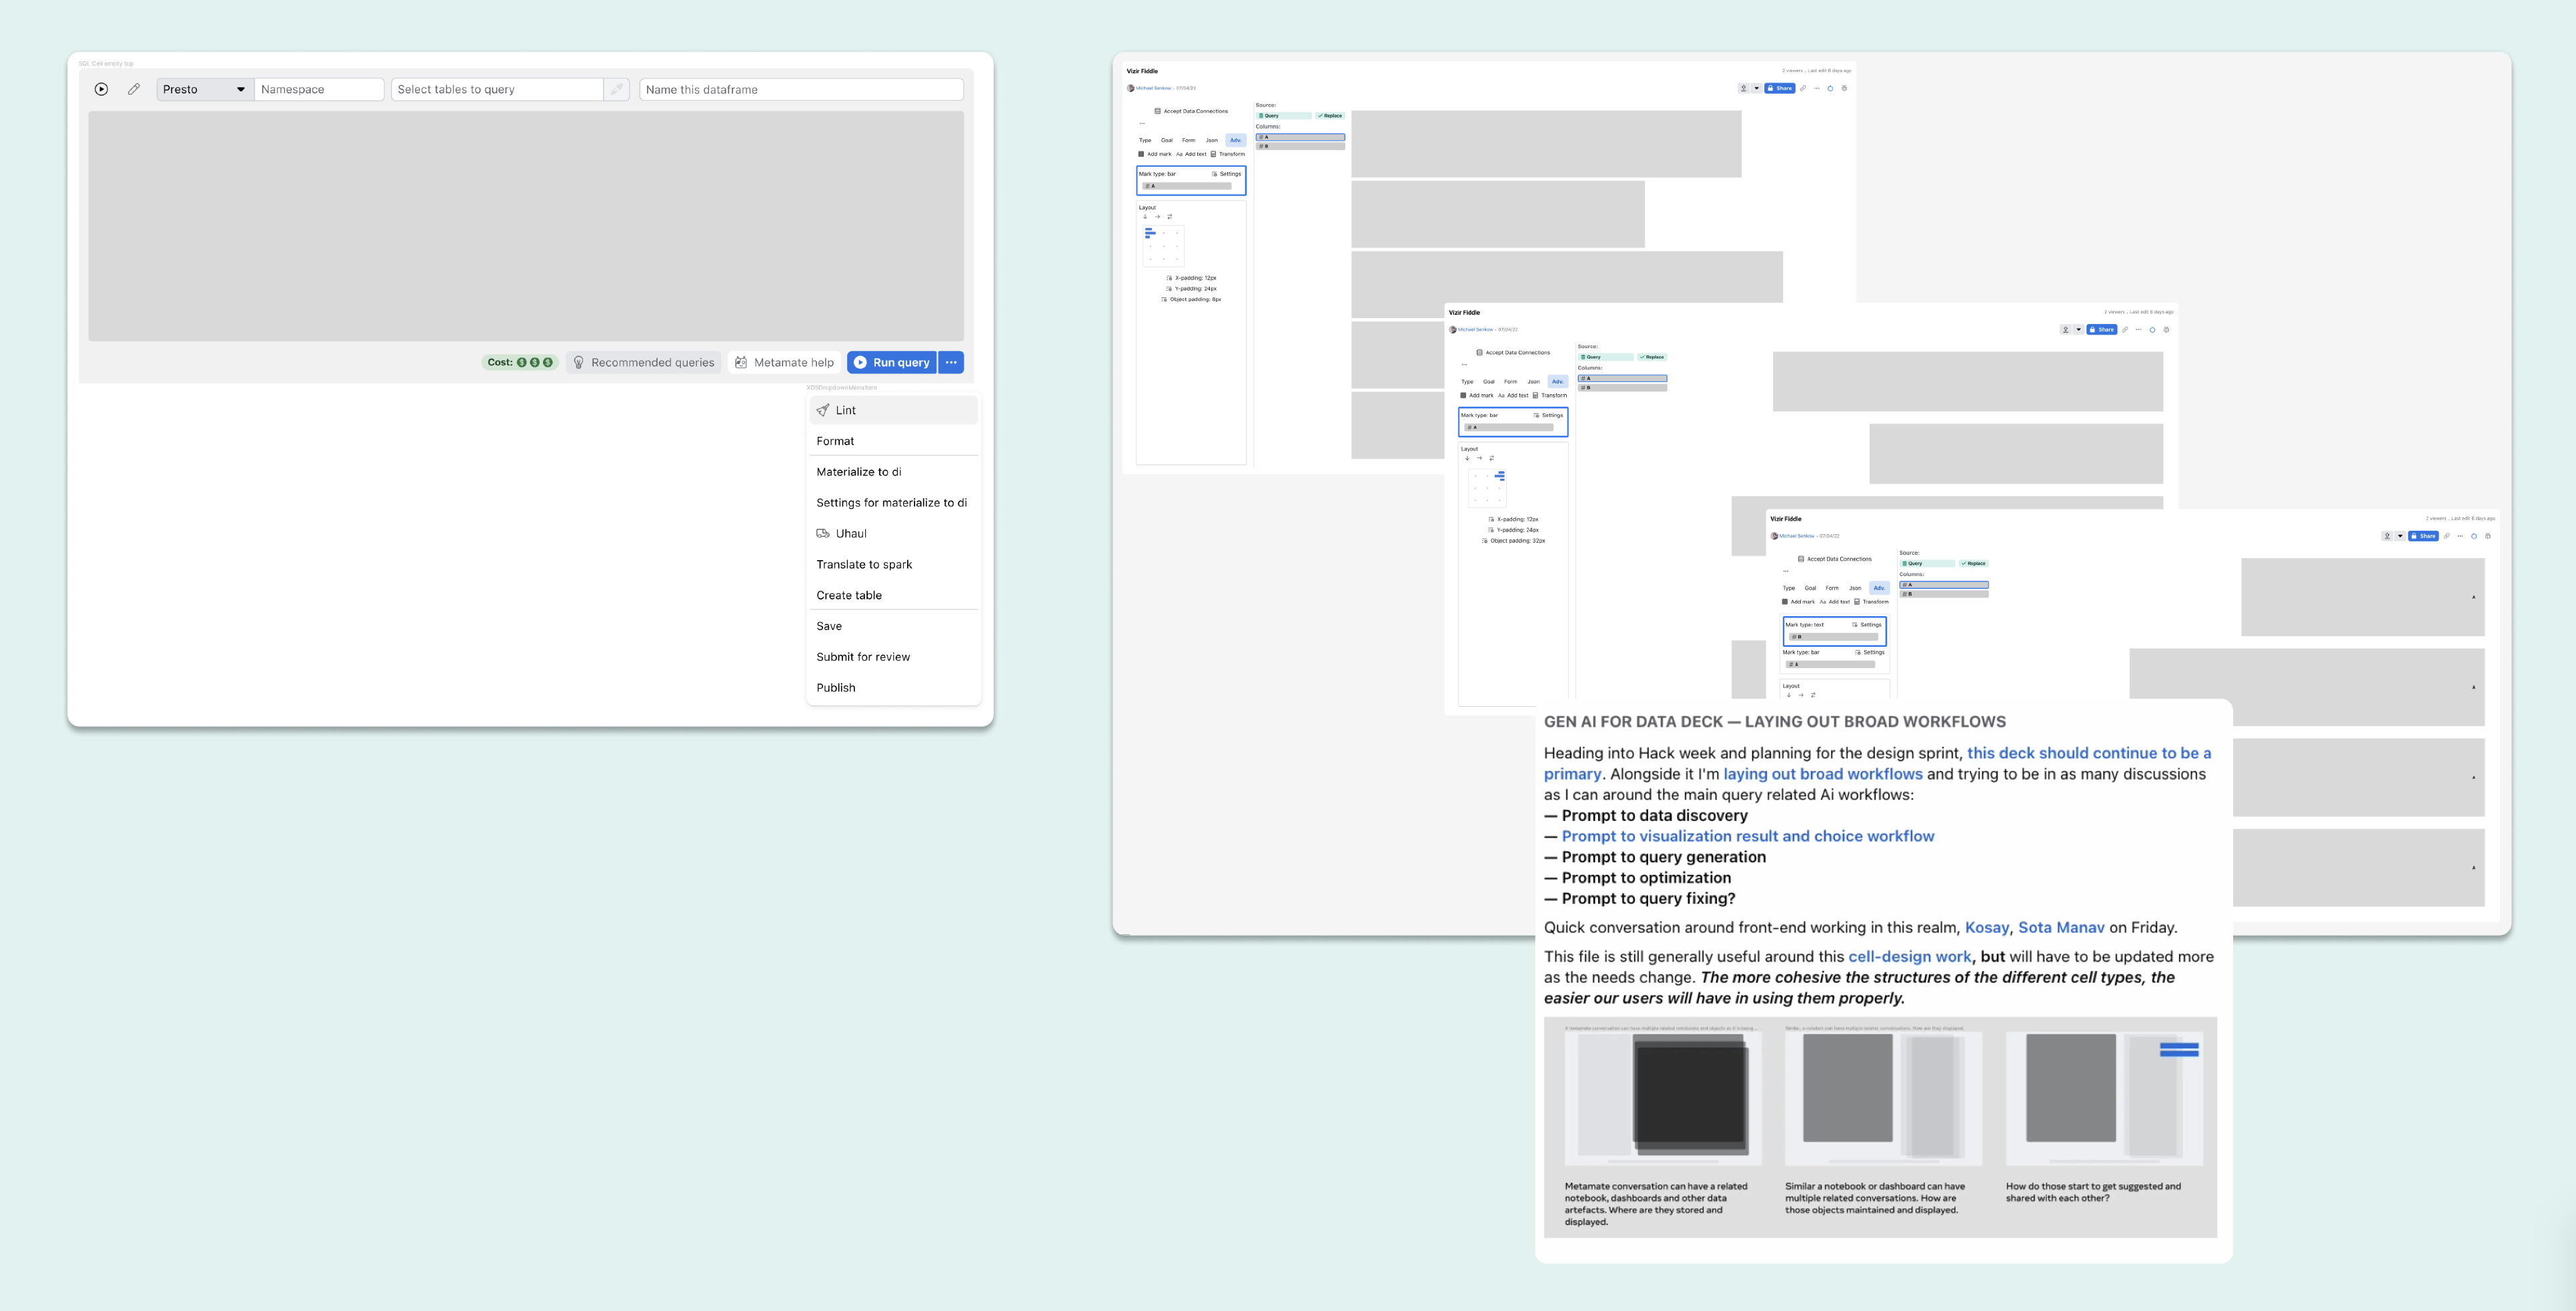Open the Transform tool in Vizir Fiddle

point(1232,154)
